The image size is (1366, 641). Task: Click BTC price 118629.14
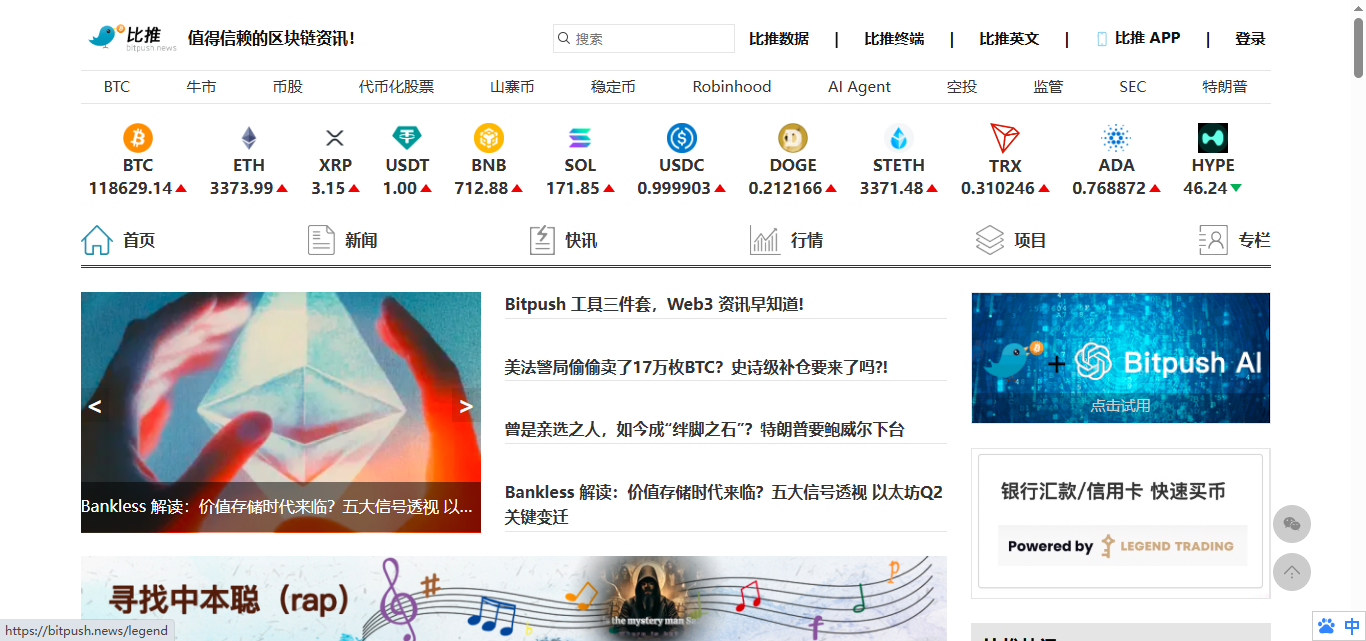[130, 188]
